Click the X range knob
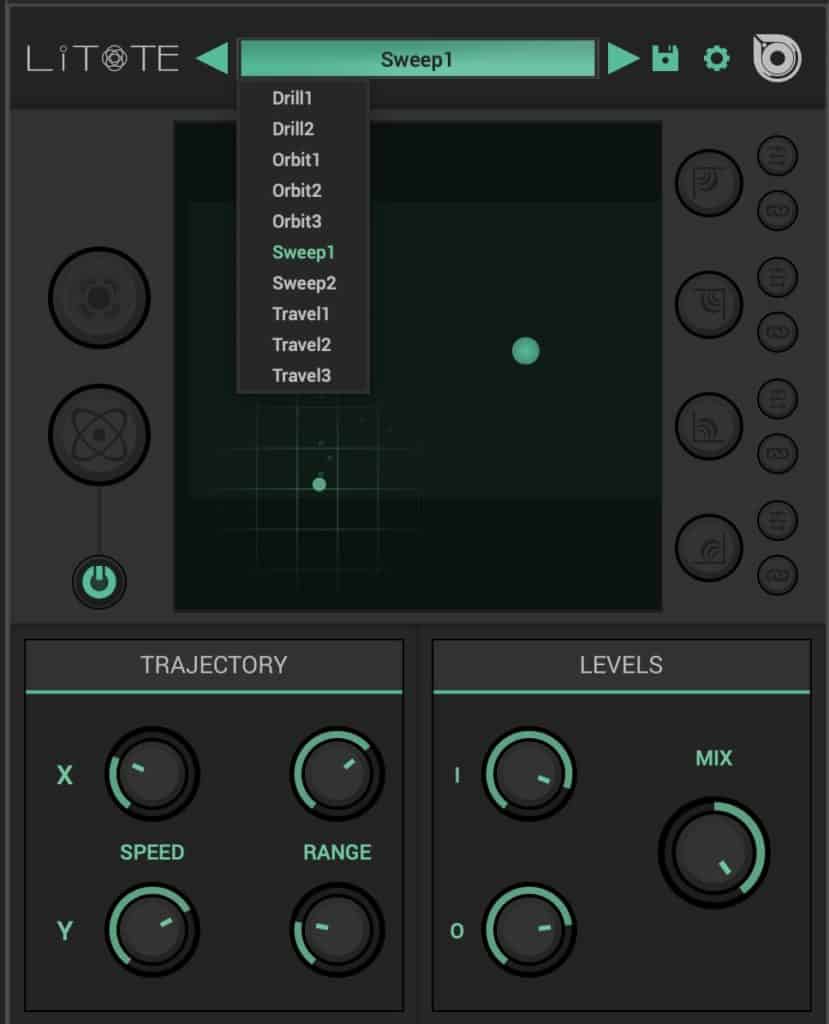The image size is (829, 1024). 337,774
